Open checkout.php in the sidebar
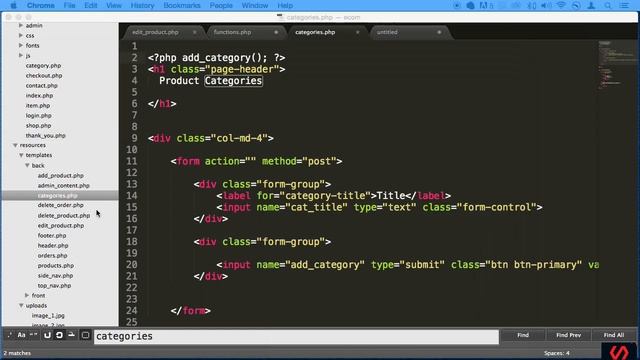The image size is (640, 360). [x=44, y=76]
